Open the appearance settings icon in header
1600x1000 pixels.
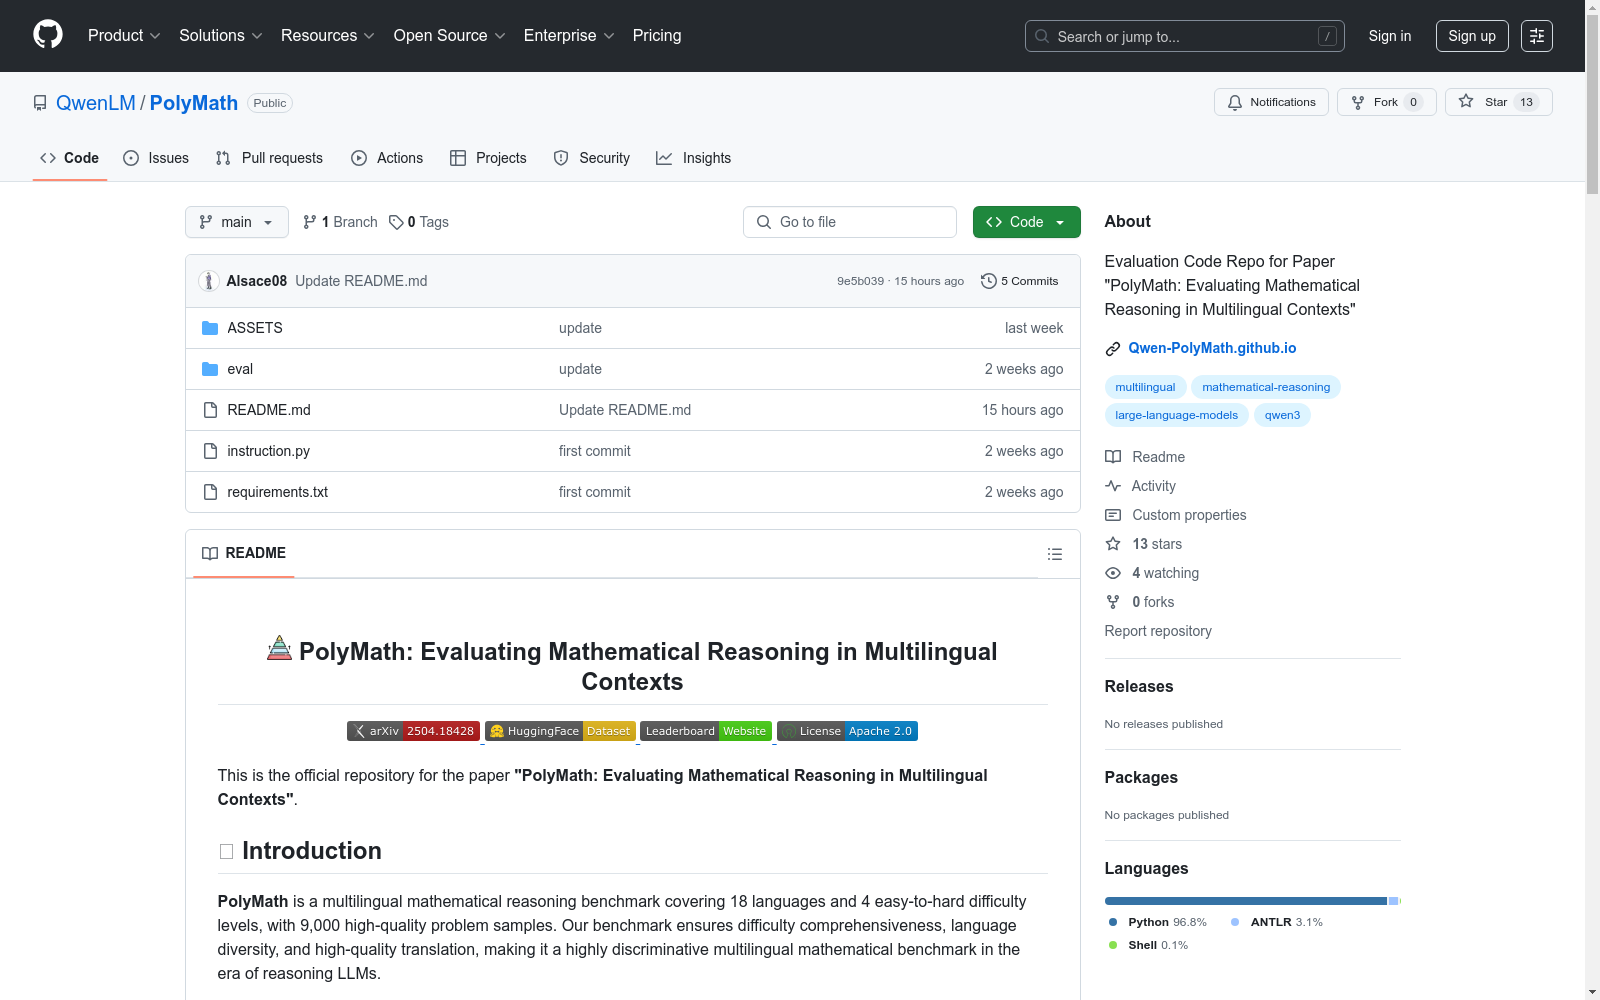1536,36
